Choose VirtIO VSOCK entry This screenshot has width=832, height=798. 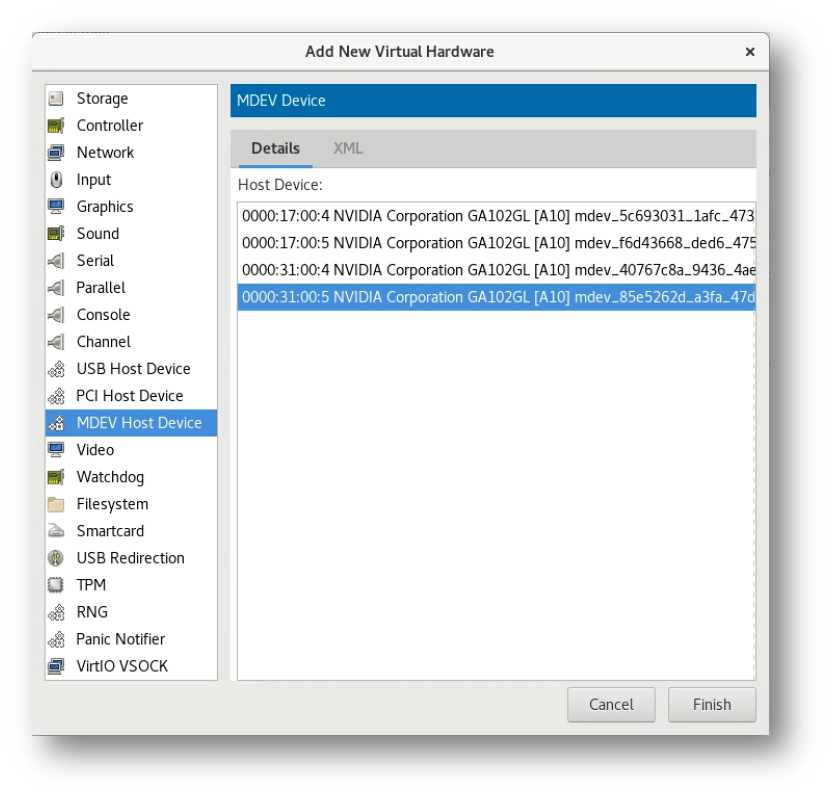point(131,666)
